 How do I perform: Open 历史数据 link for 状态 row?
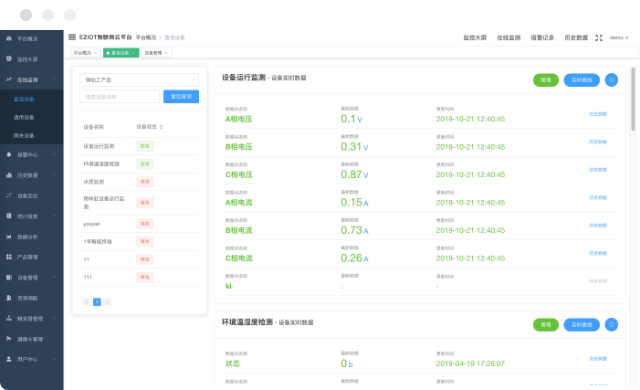click(x=598, y=359)
